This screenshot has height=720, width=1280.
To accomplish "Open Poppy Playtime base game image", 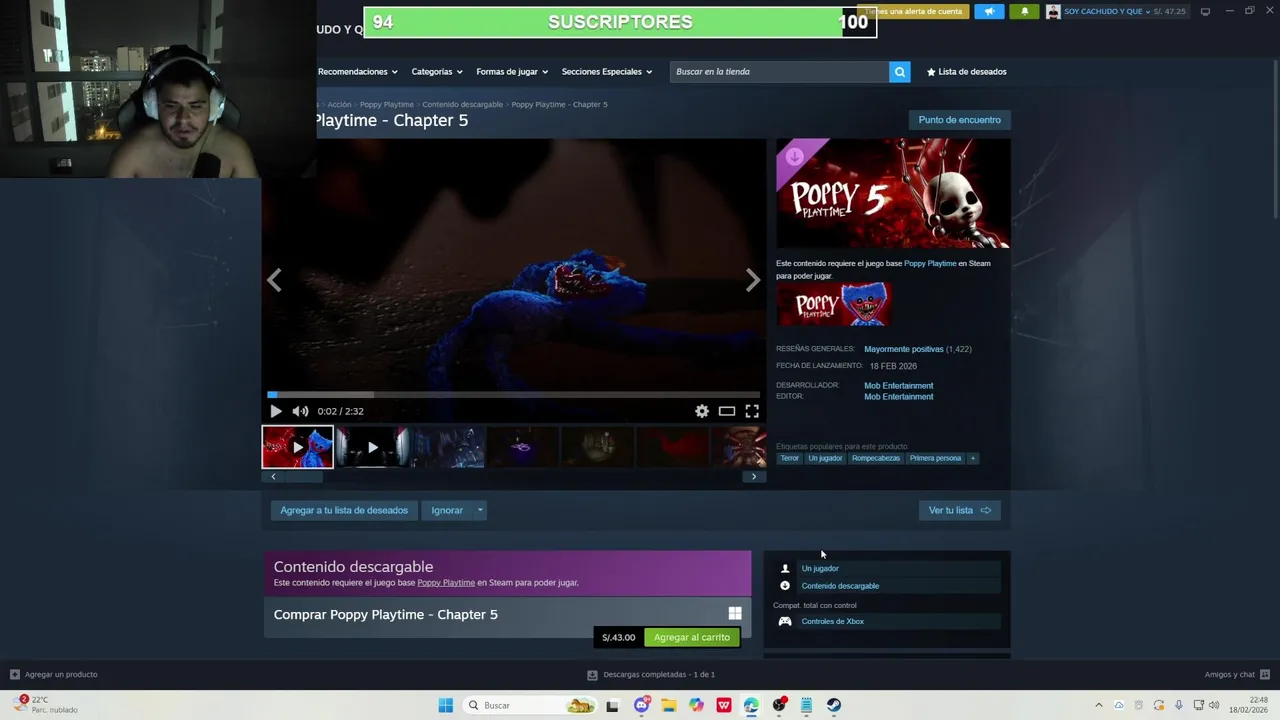I will [834, 305].
